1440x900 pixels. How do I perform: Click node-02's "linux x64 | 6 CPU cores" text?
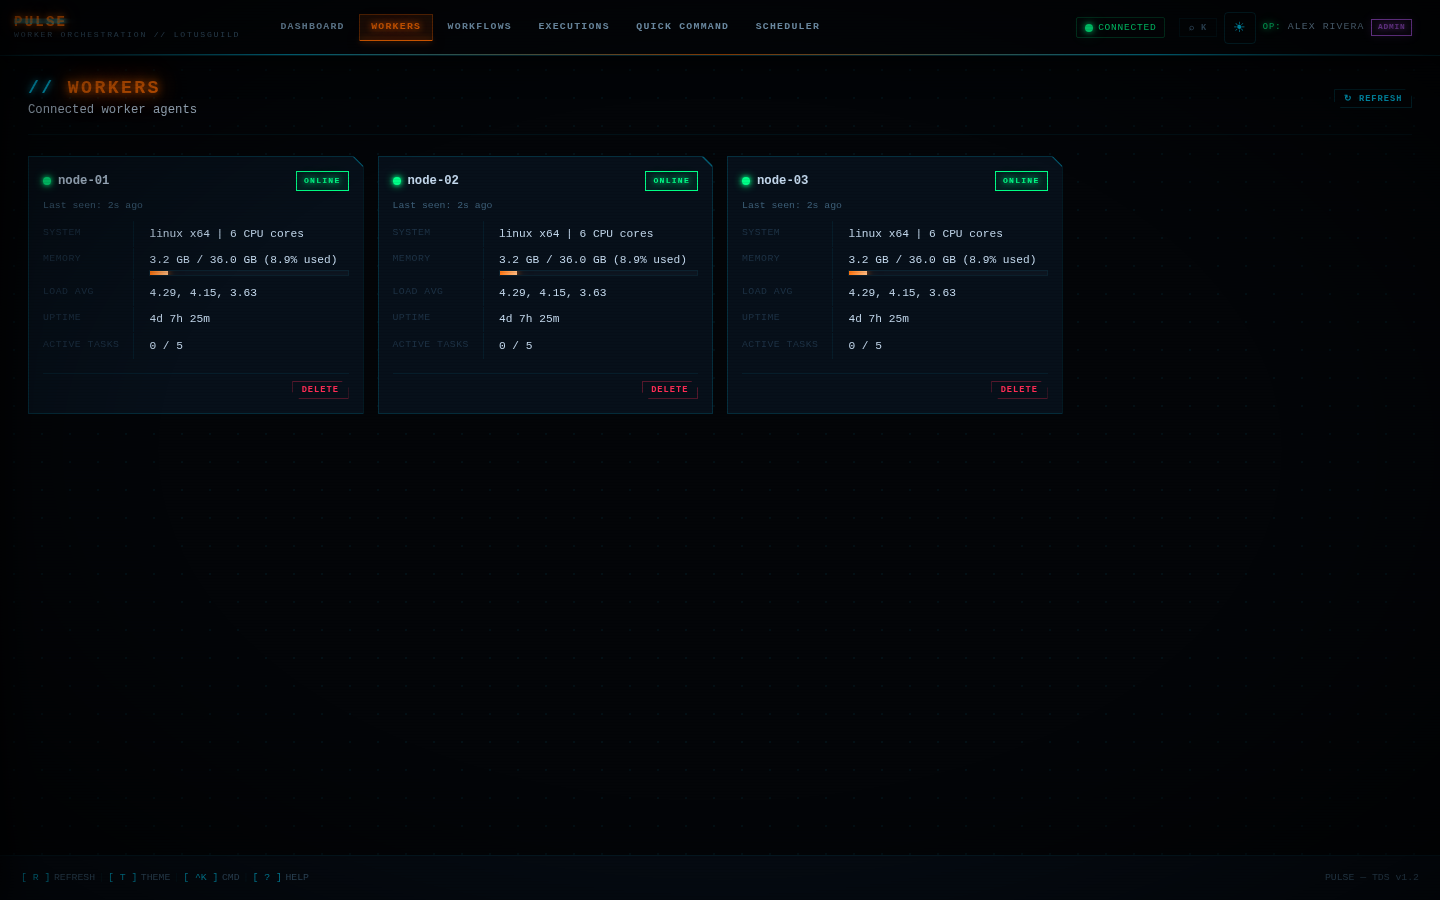coord(576,234)
